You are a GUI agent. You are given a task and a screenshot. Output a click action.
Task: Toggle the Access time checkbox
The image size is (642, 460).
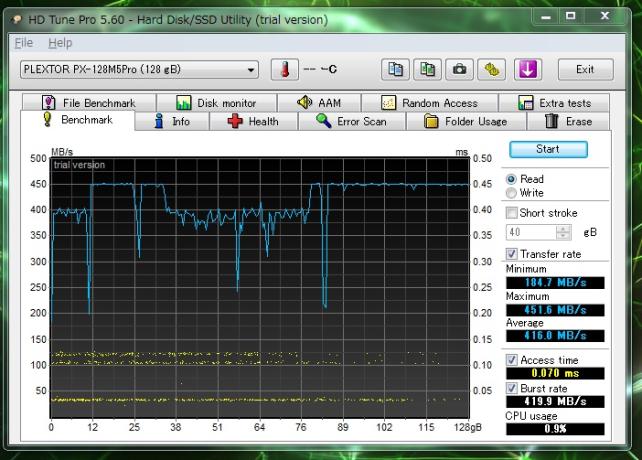pyautogui.click(x=513, y=360)
